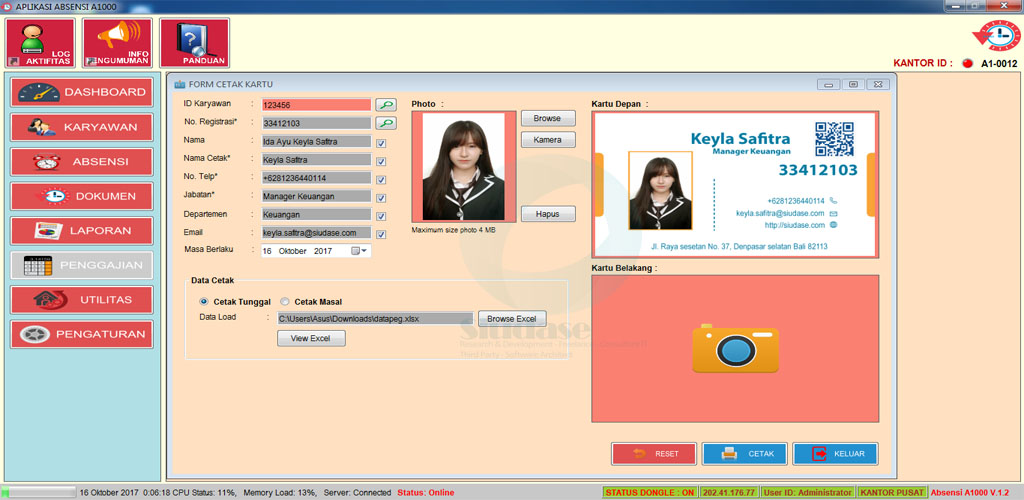Click the Jabatan input field
This screenshot has height=500, width=1024.
316,196
